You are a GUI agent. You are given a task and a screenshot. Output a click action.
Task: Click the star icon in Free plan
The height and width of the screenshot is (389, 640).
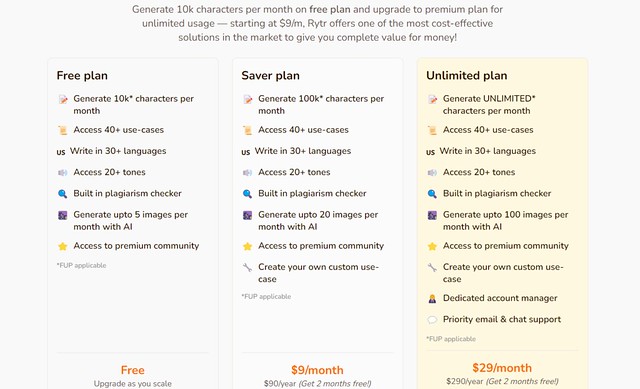[x=62, y=246]
